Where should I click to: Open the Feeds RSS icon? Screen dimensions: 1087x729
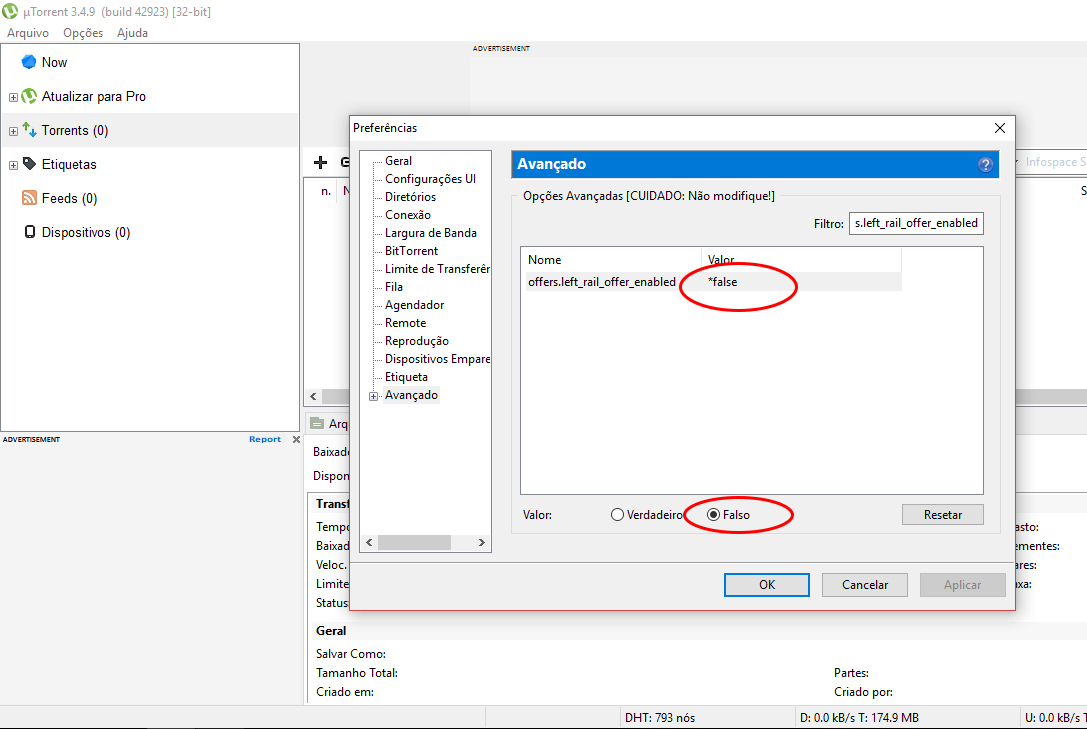point(29,197)
